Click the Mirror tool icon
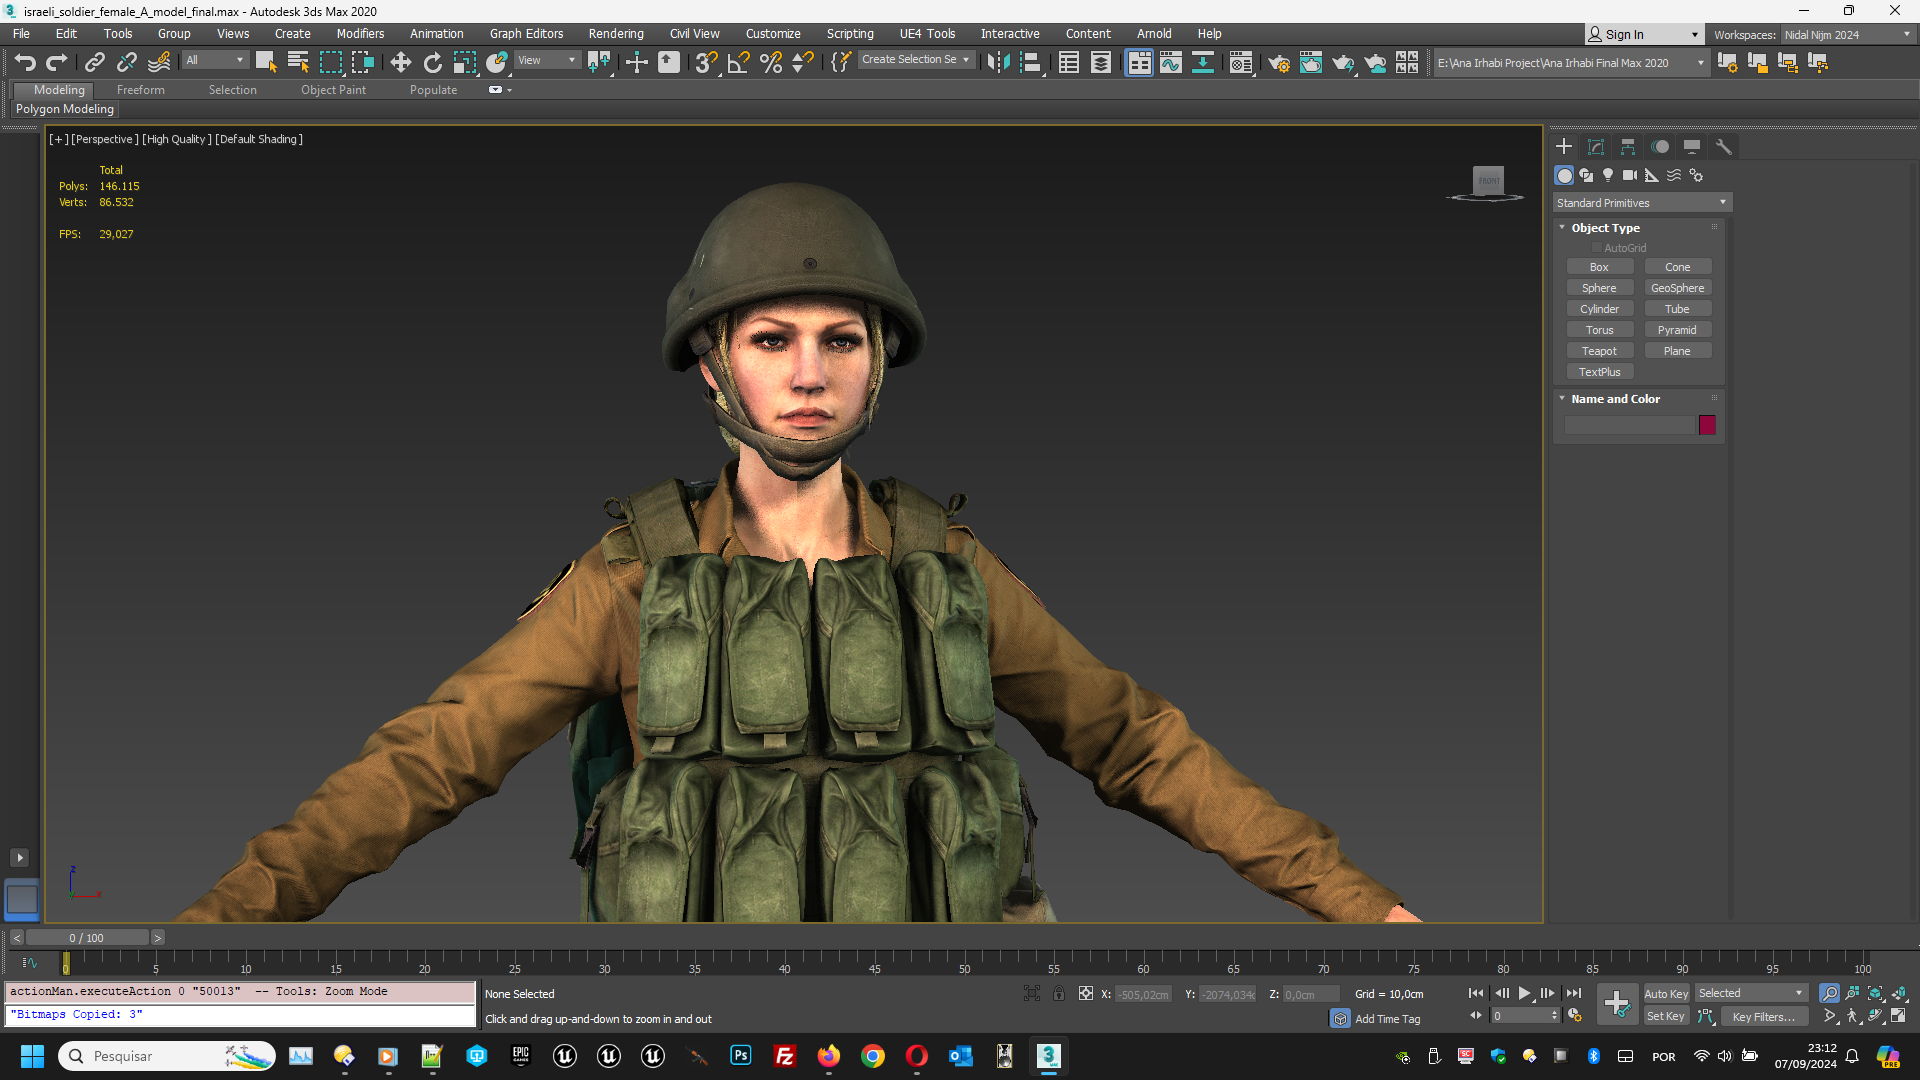The height and width of the screenshot is (1080, 1920). [998, 62]
